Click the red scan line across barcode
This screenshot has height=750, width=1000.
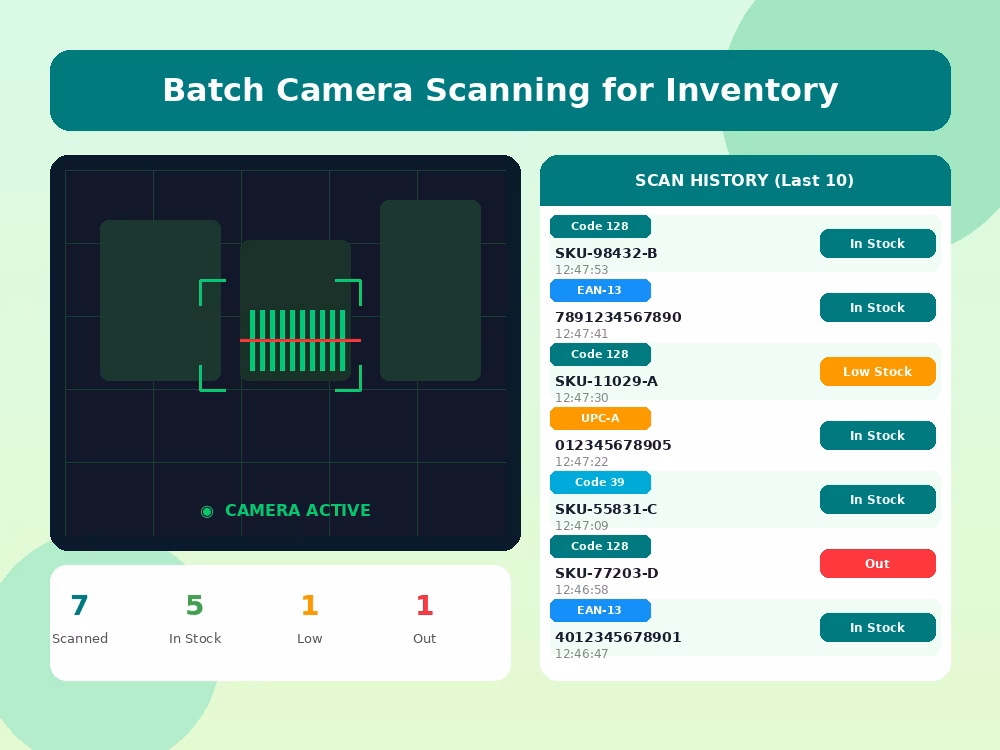[x=300, y=341]
